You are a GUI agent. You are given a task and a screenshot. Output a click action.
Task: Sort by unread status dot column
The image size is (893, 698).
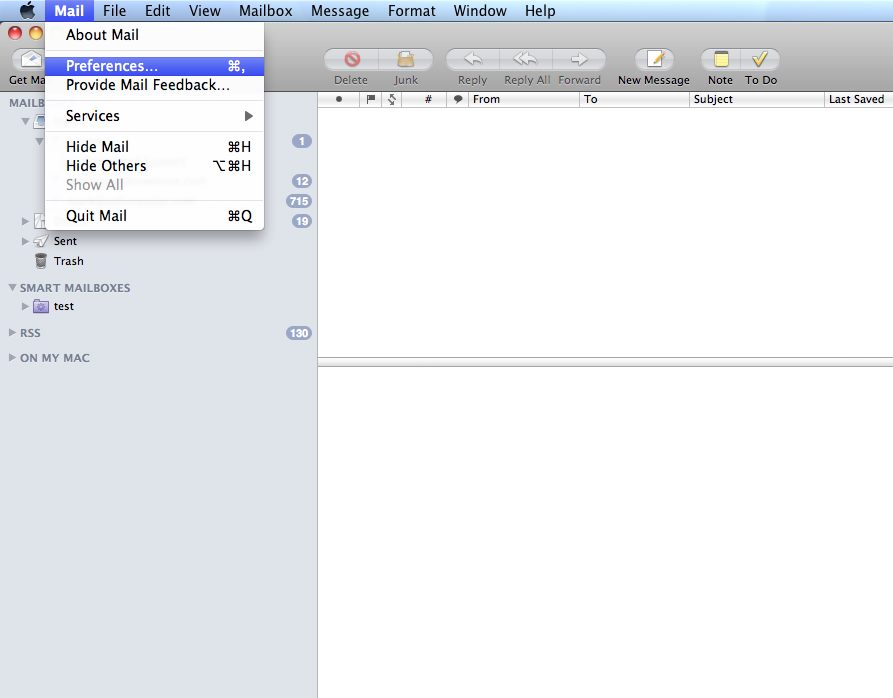coord(339,99)
